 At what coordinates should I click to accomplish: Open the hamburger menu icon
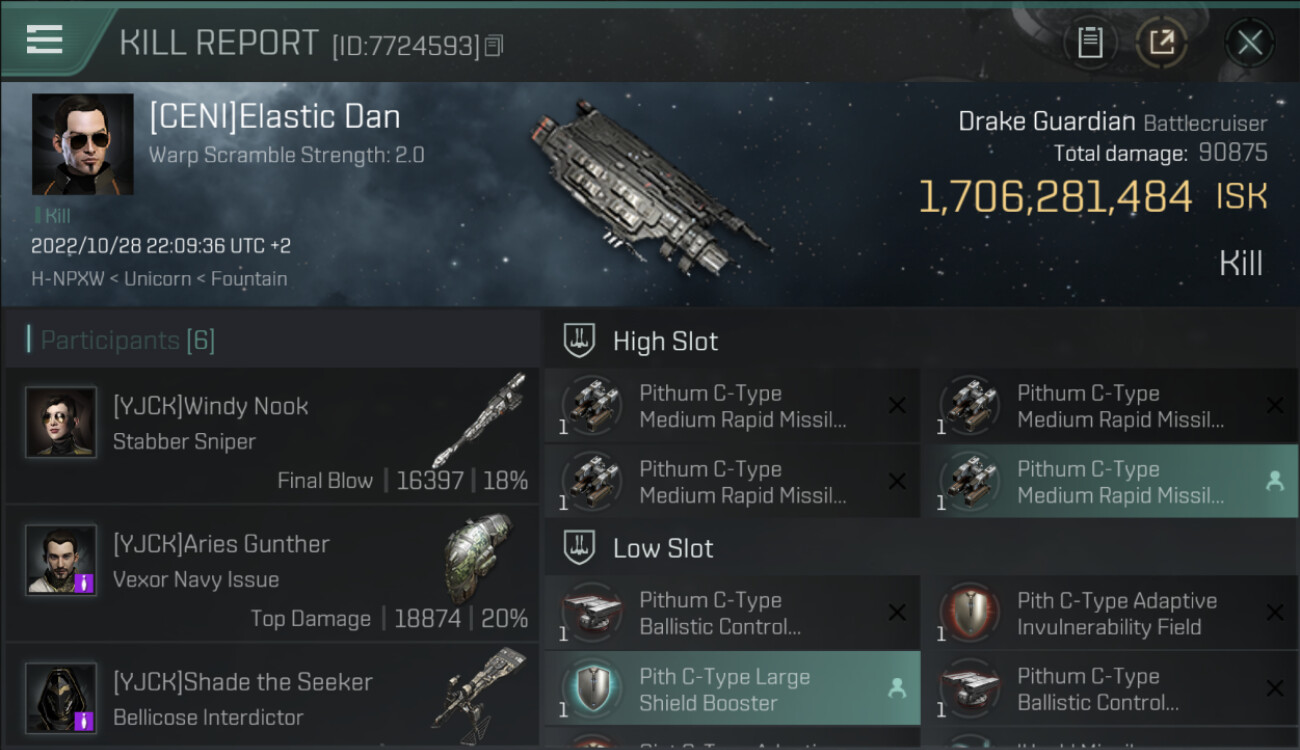(44, 40)
